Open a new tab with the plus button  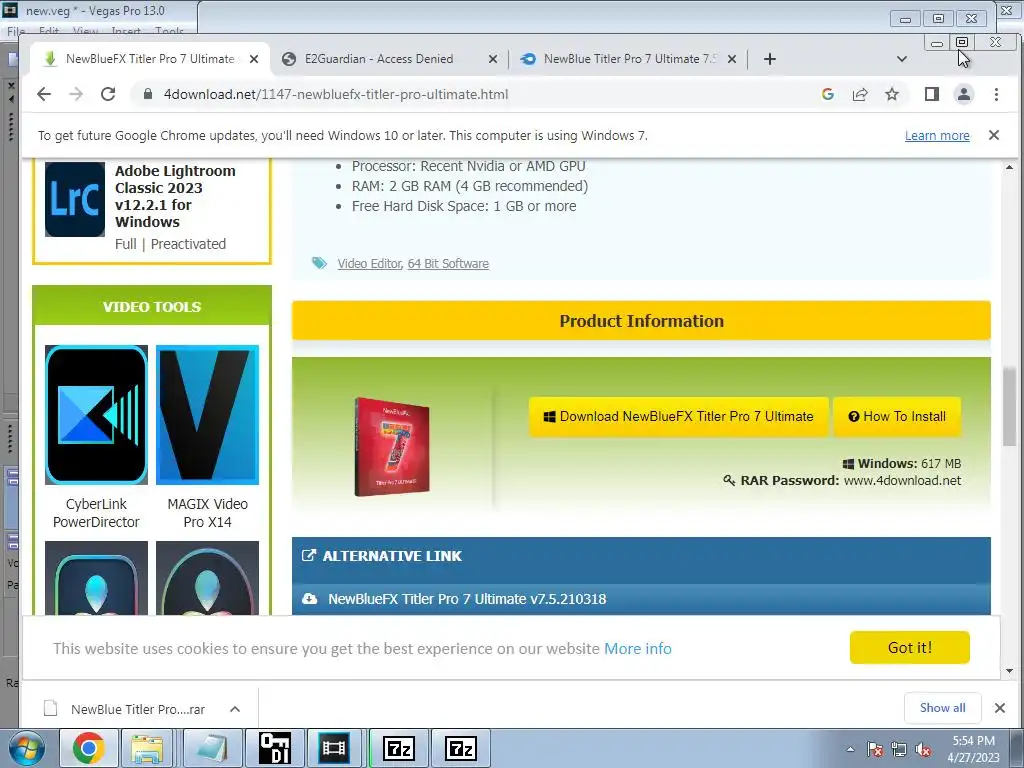[770, 59]
